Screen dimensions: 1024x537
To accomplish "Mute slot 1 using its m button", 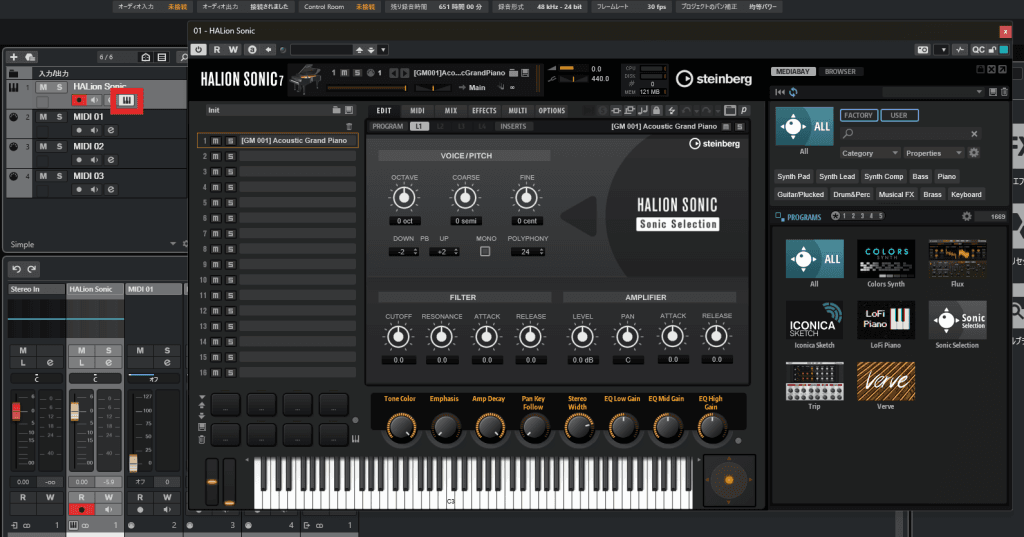I will [216, 140].
